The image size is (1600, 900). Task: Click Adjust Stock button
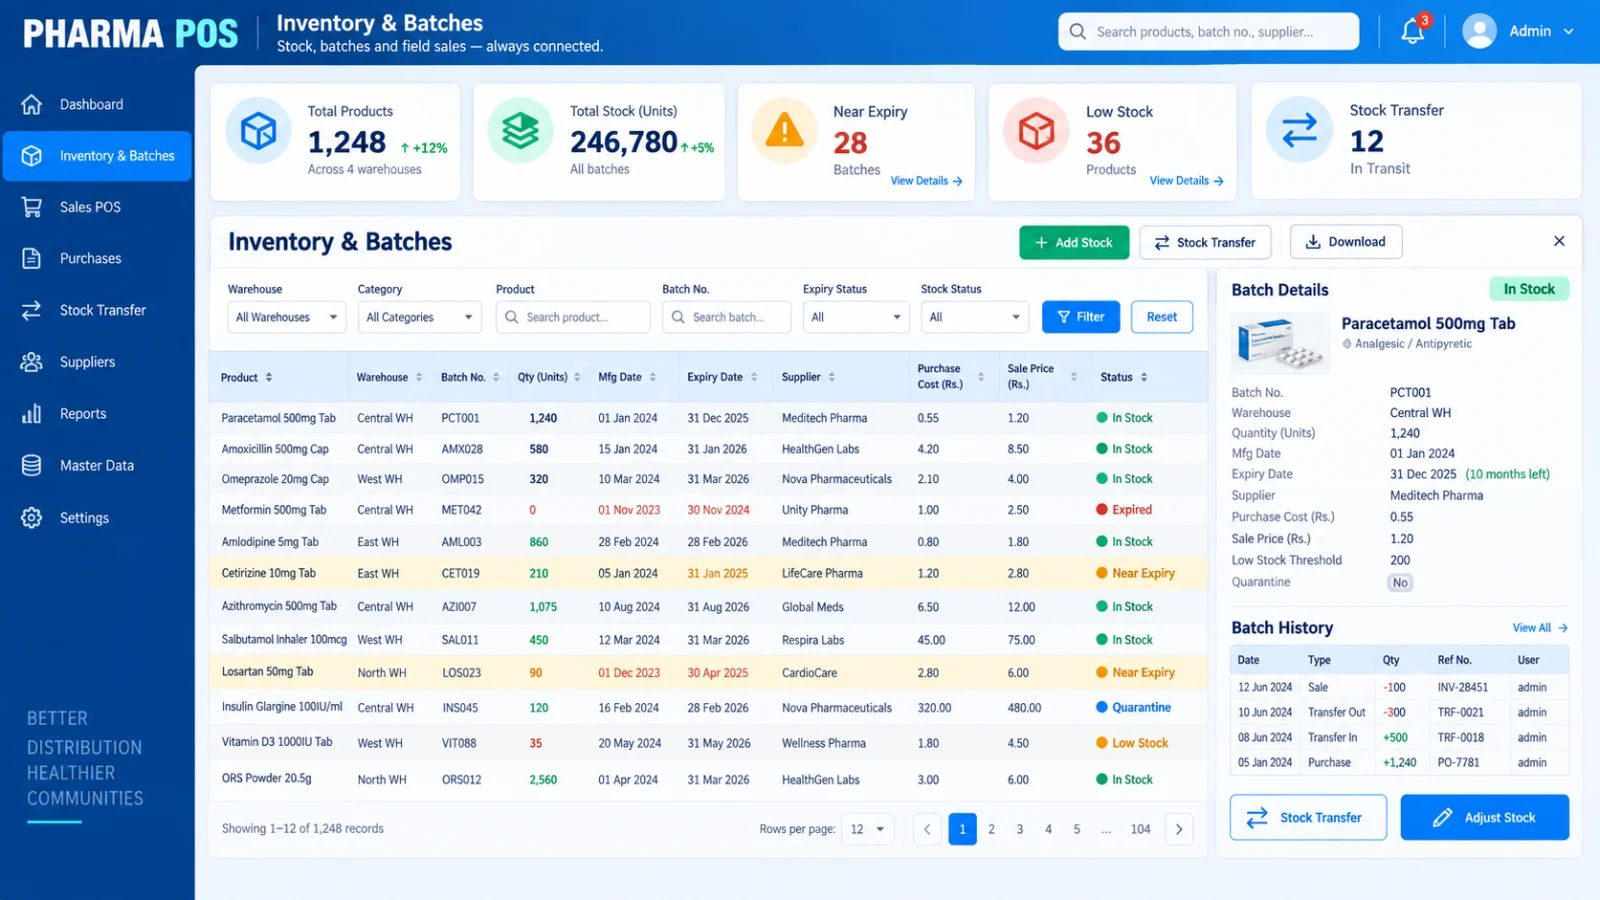(x=1485, y=817)
